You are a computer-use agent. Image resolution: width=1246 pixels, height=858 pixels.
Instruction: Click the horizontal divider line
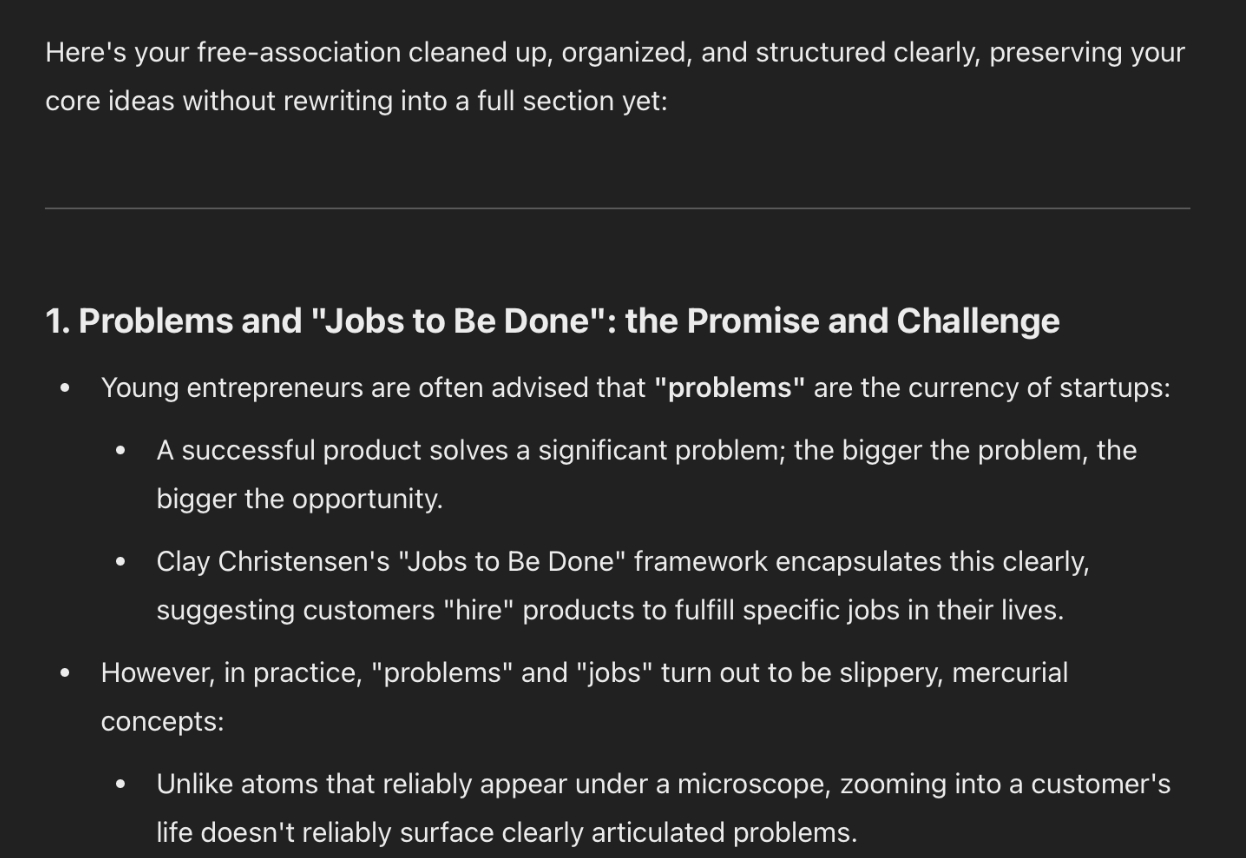point(617,208)
